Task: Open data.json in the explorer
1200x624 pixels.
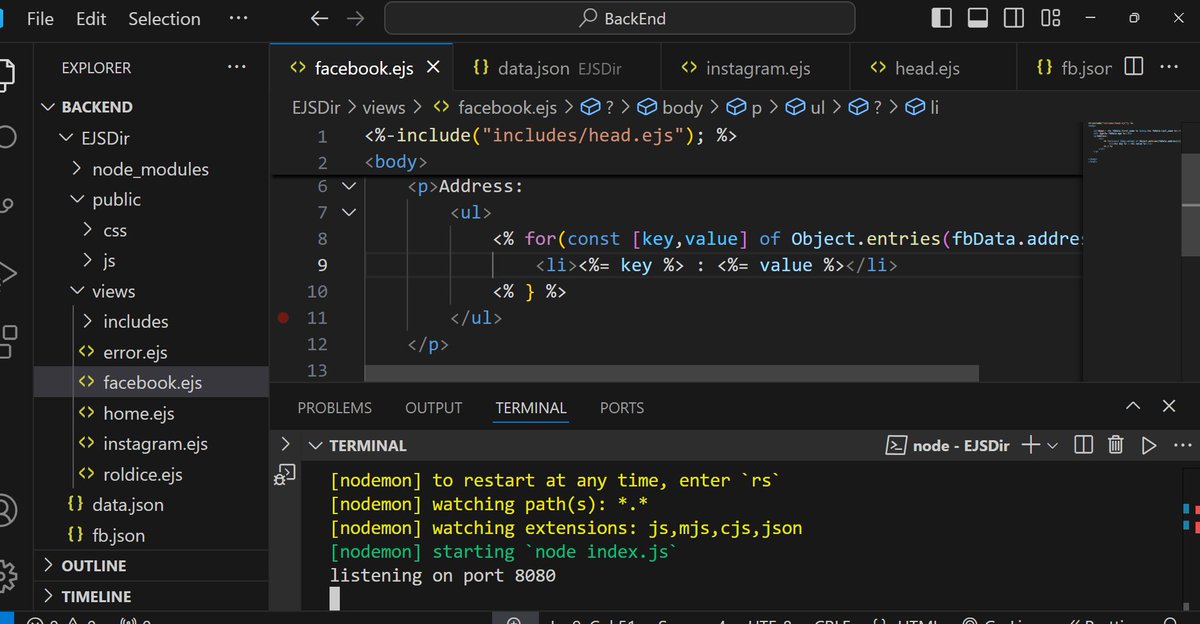Action: click(x=152, y=505)
